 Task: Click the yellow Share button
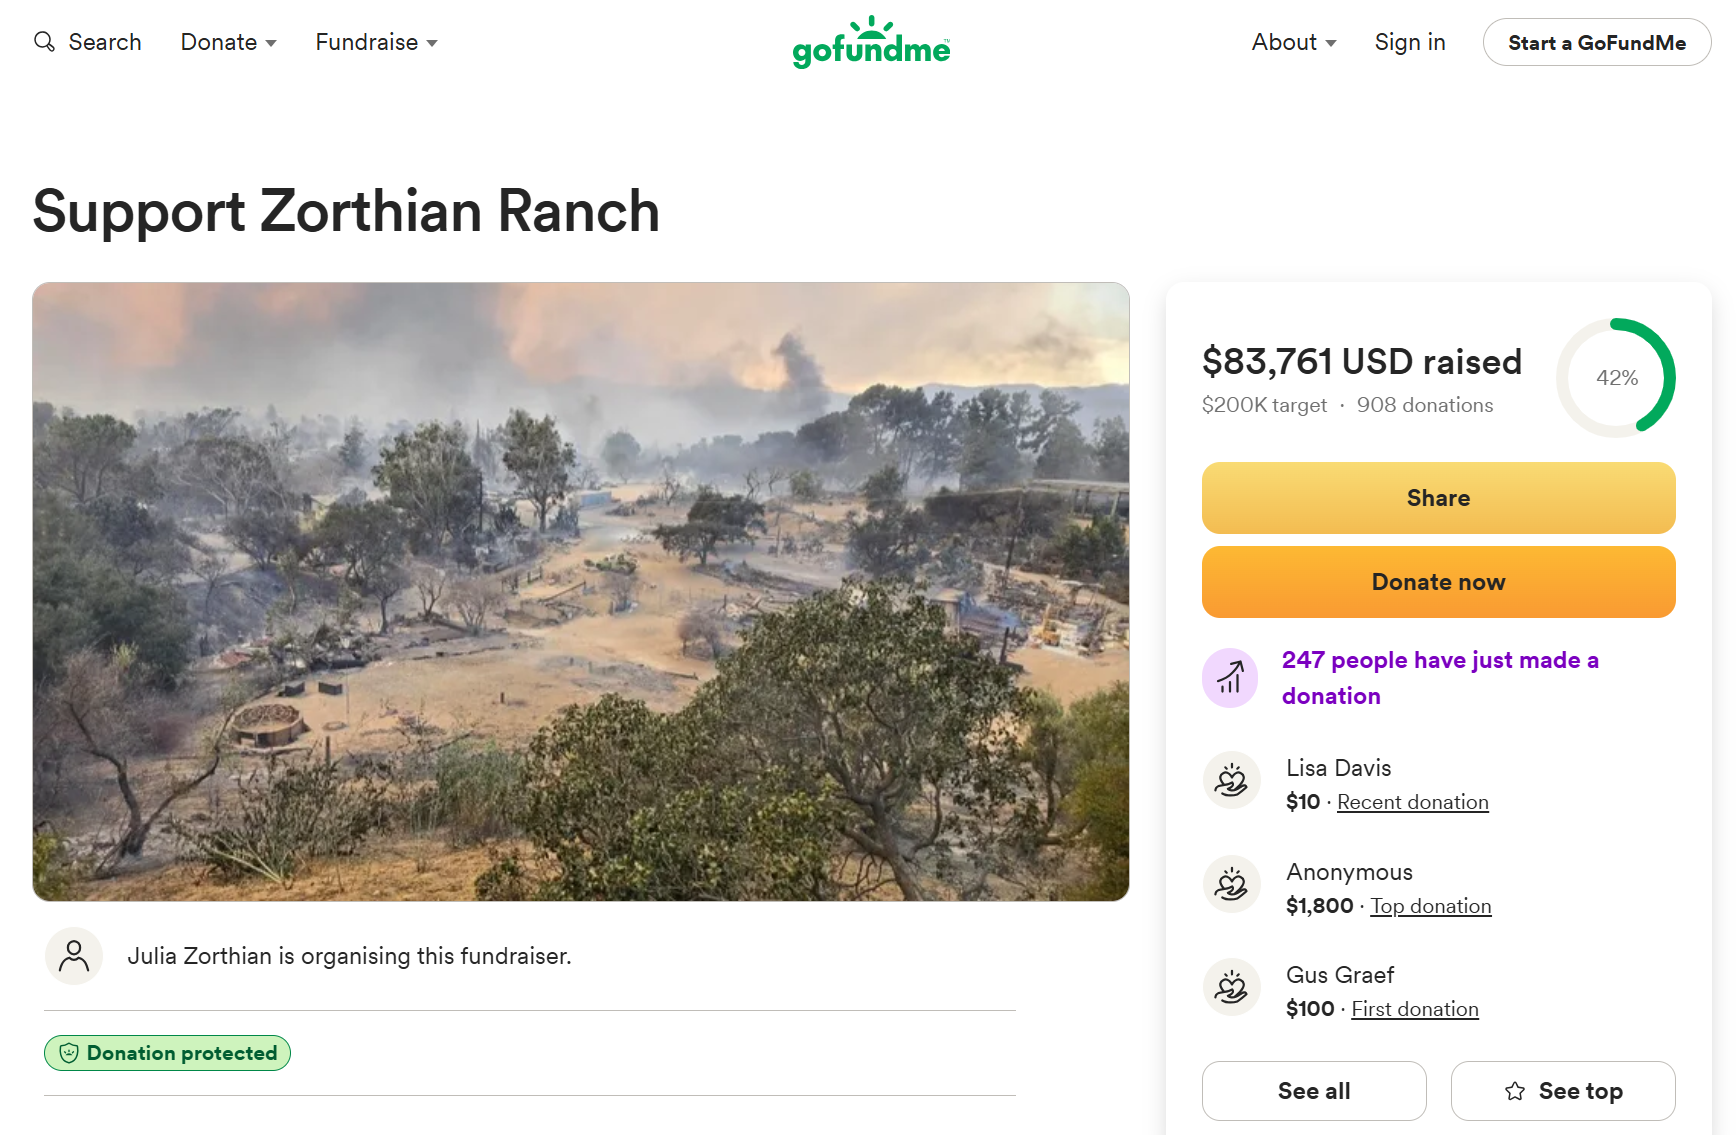pyautogui.click(x=1438, y=498)
